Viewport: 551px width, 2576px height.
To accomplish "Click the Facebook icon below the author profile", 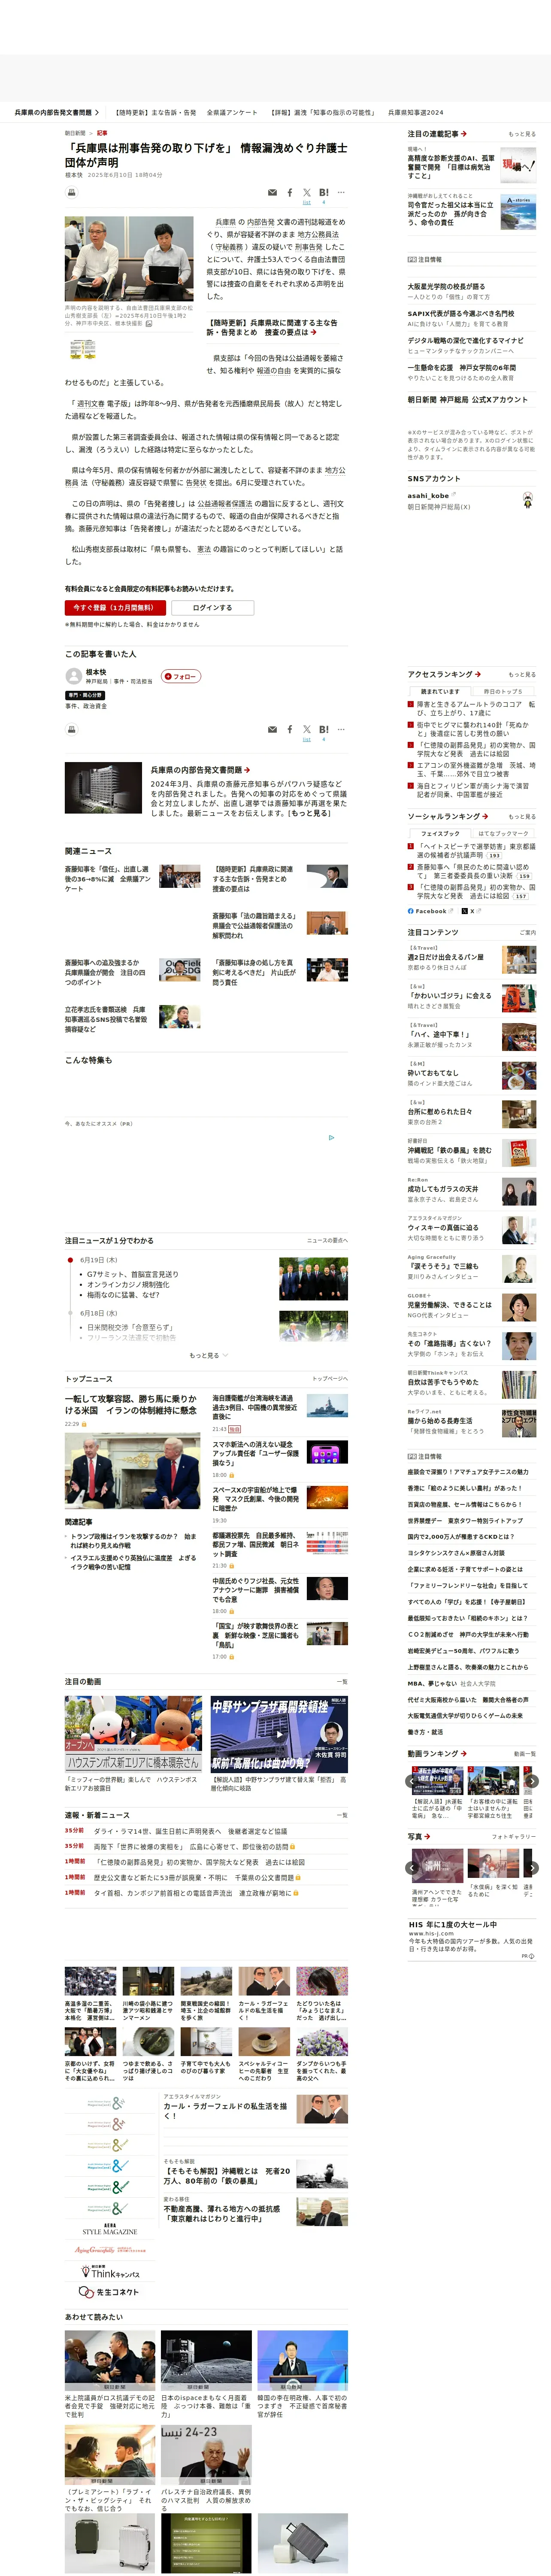I will 290,730.
